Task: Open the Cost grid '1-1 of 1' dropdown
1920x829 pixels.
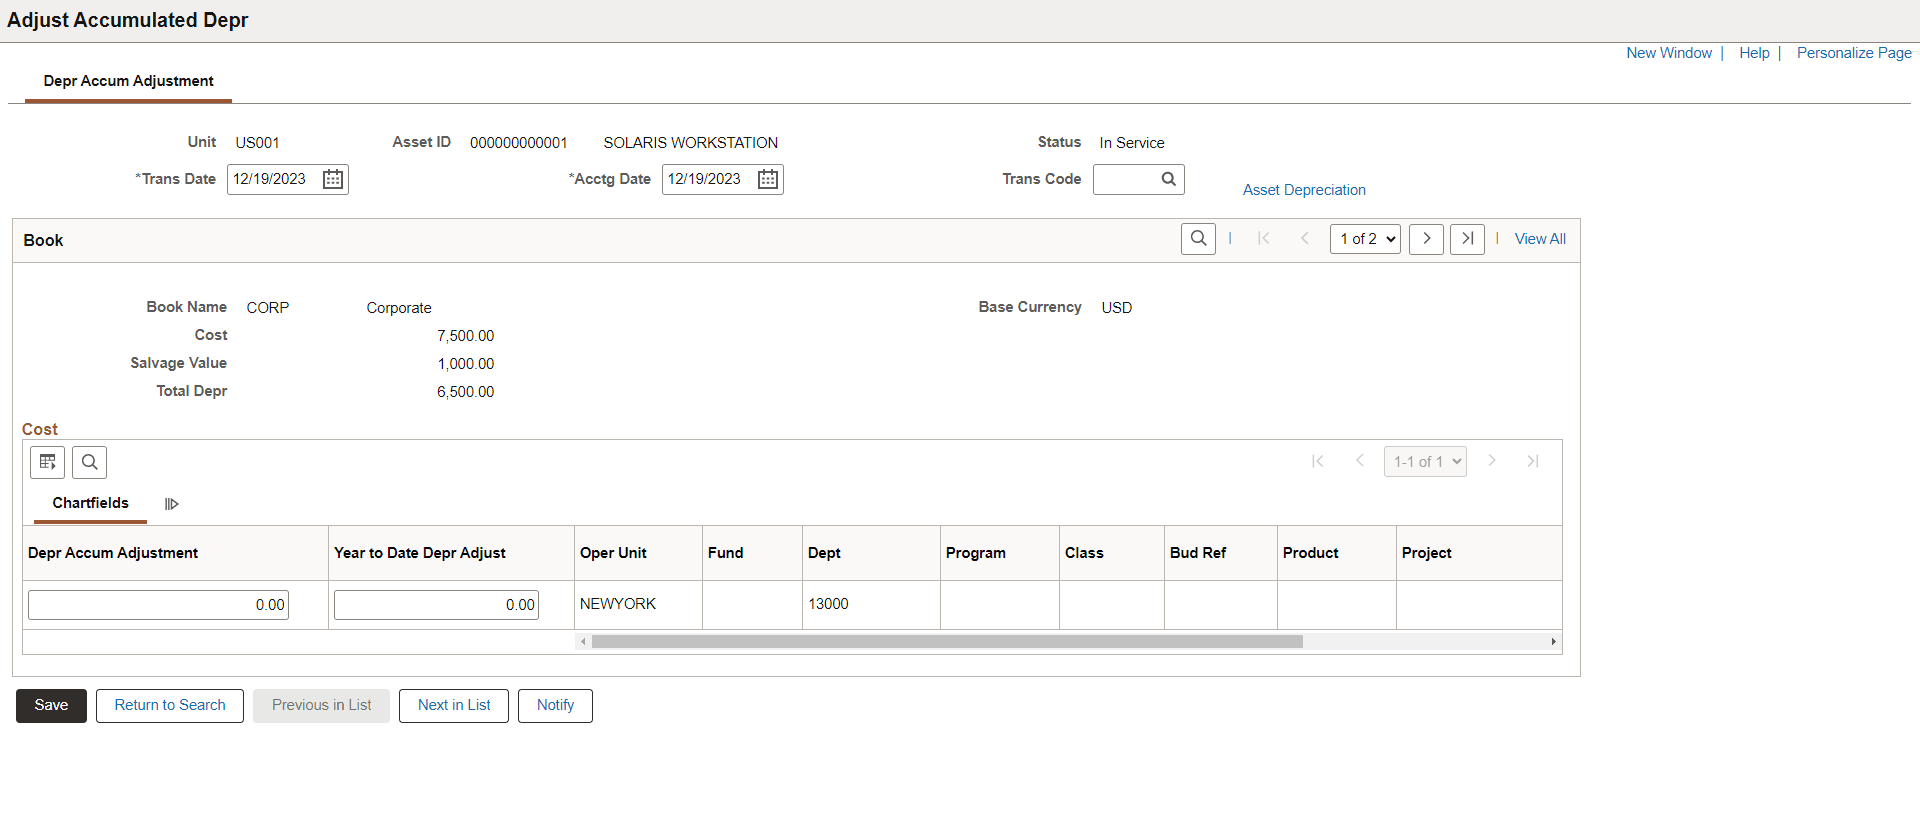Action: 1425,461
